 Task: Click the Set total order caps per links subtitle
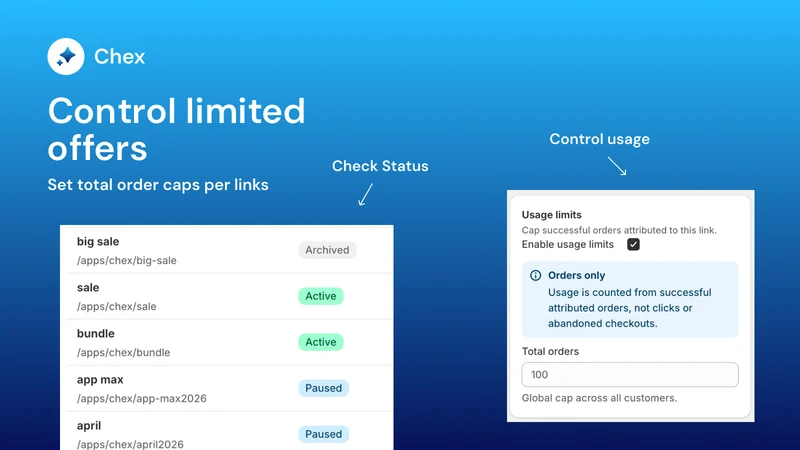coord(158,185)
